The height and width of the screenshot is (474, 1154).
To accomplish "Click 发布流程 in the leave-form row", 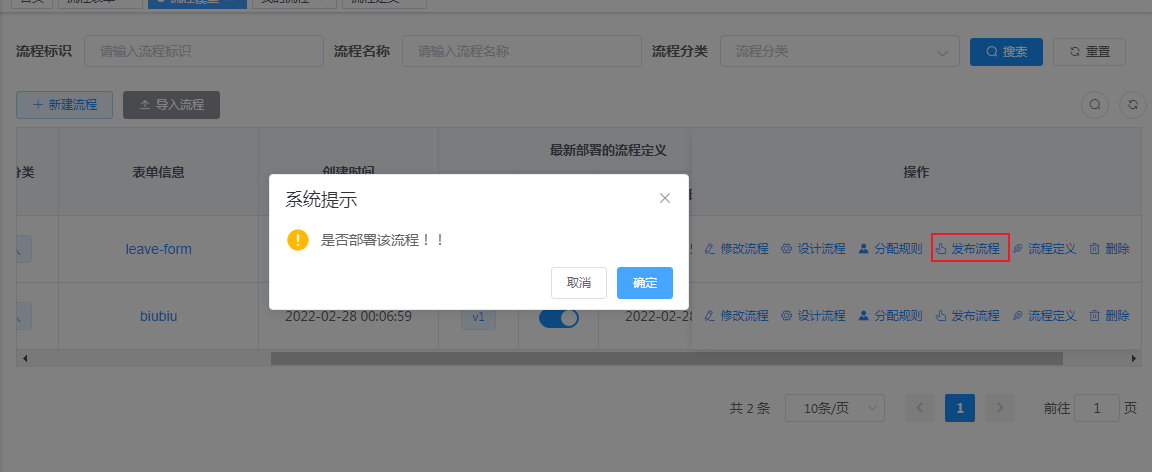I will pyautogui.click(x=967, y=249).
